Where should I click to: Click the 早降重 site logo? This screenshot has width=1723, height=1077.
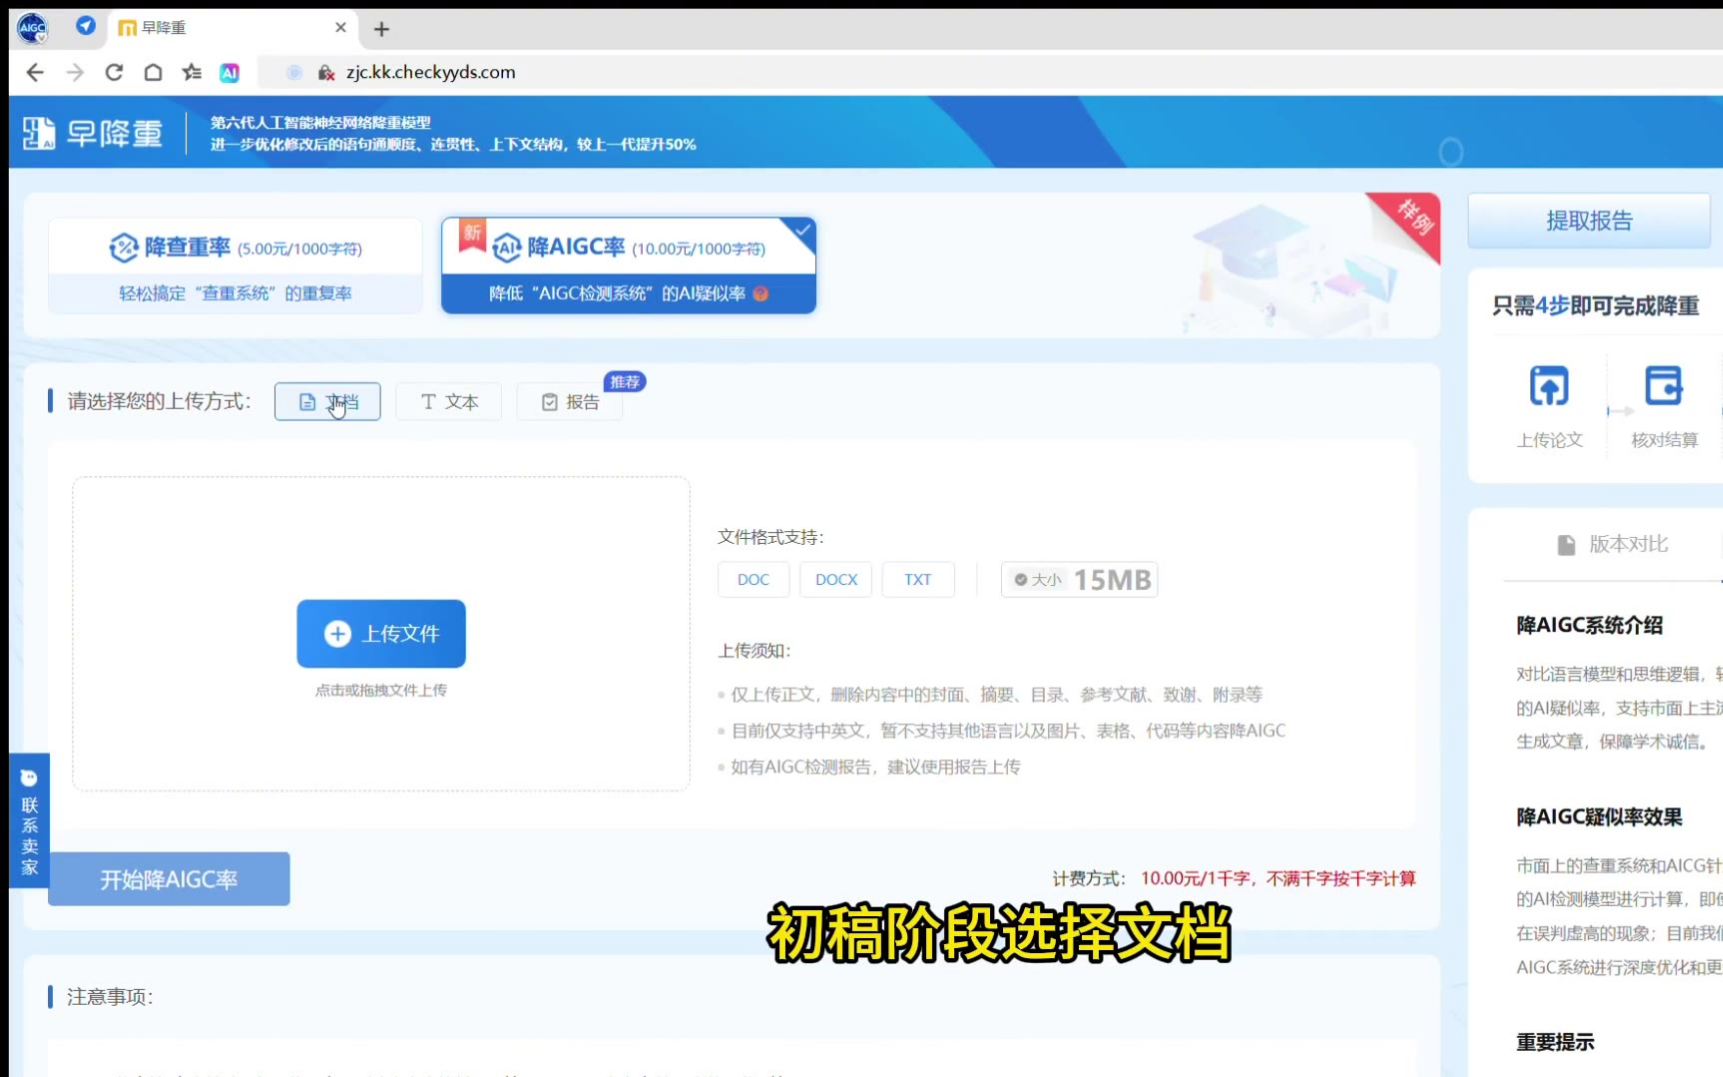click(x=93, y=133)
